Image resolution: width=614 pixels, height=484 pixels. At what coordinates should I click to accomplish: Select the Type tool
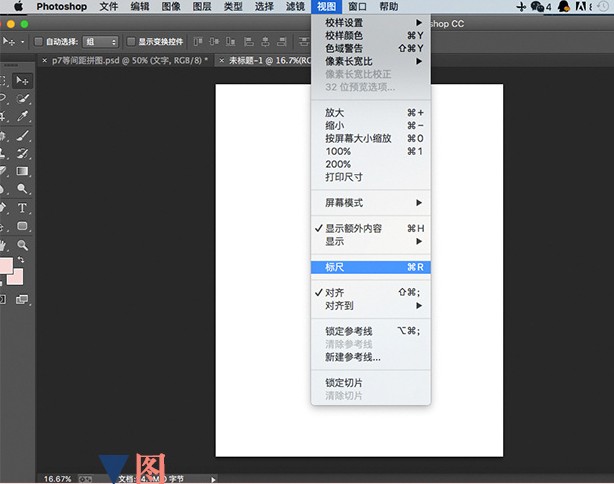click(23, 208)
